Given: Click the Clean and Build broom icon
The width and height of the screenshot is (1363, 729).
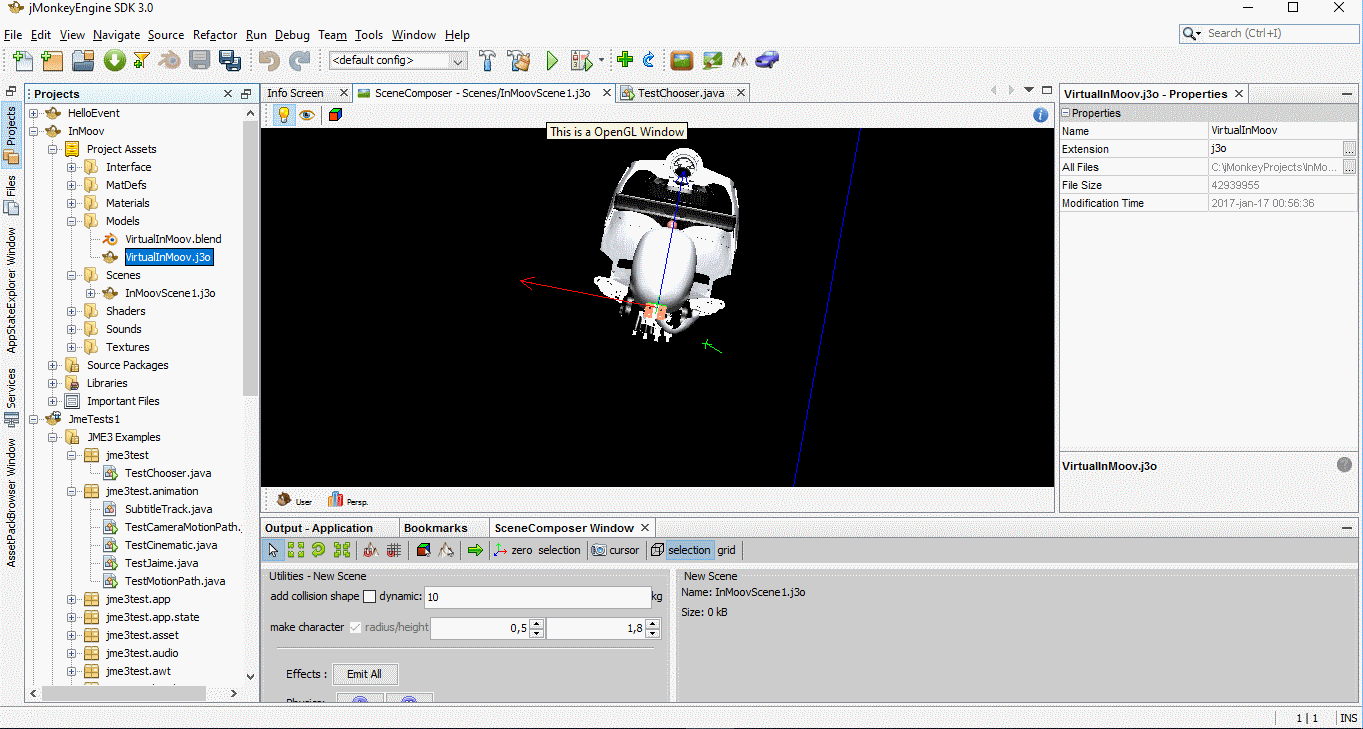Looking at the screenshot, I should [519, 60].
